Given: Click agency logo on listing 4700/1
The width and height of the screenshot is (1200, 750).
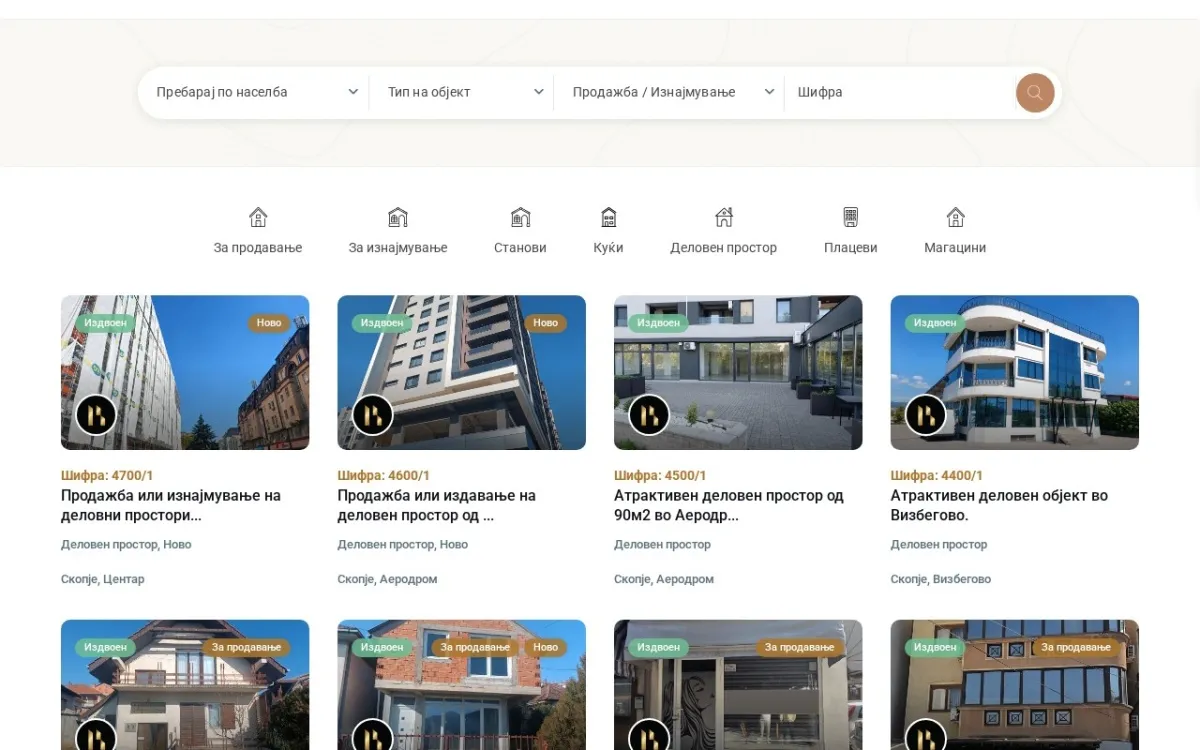Looking at the screenshot, I should pyautogui.click(x=96, y=415).
